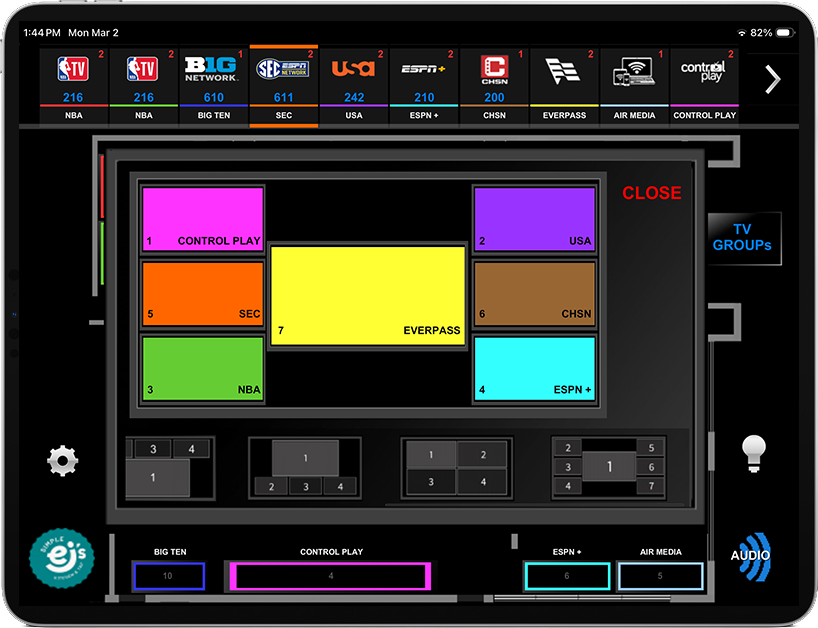
Task: Check the battery status indicator
Action: pos(785,33)
